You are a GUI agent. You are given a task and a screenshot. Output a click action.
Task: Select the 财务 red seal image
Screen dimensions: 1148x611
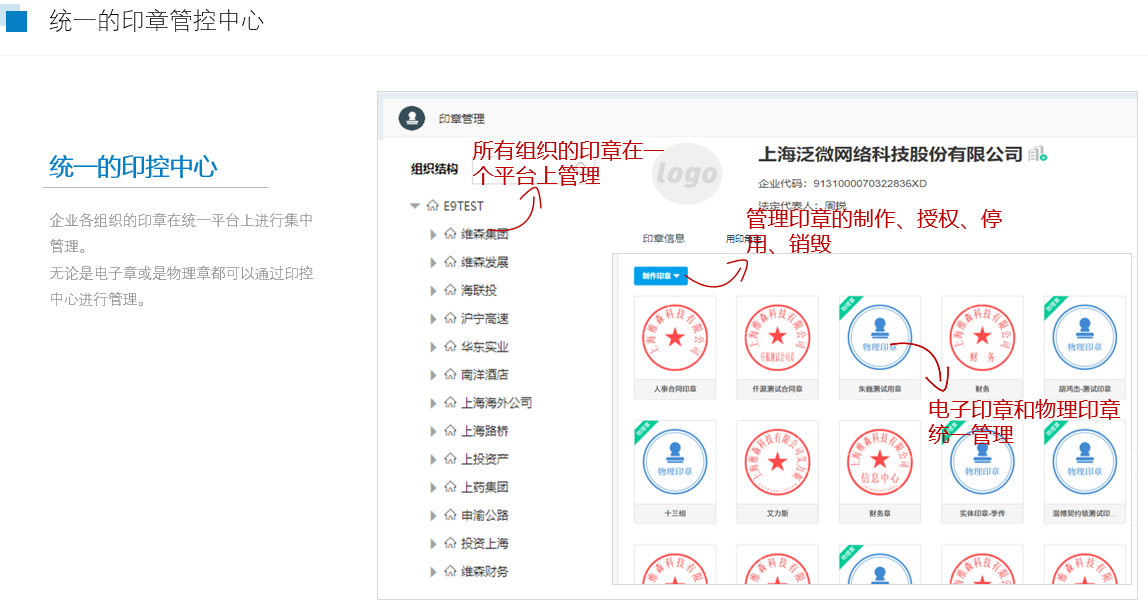point(982,337)
